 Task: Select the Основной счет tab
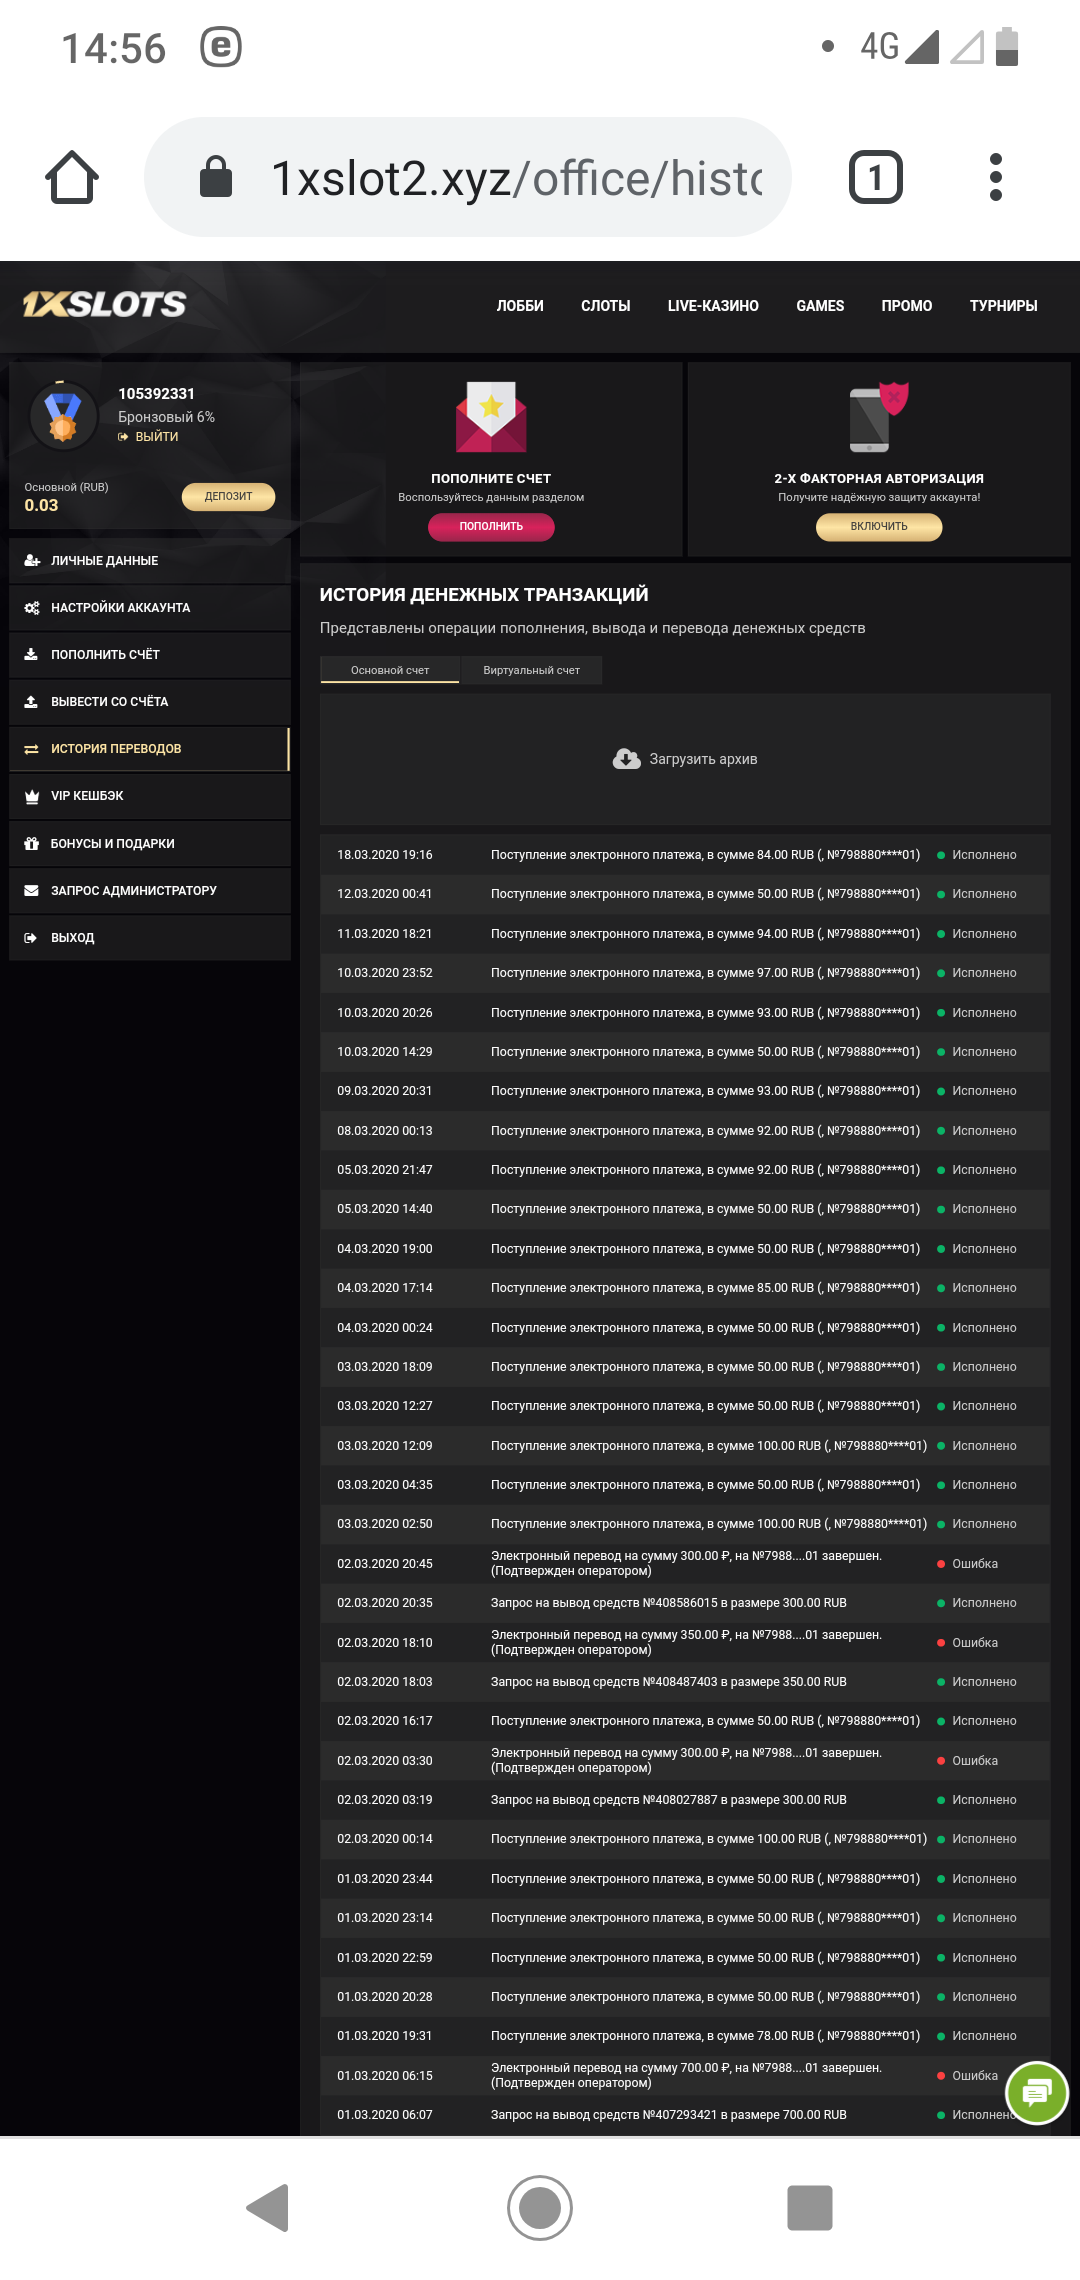[x=390, y=670]
